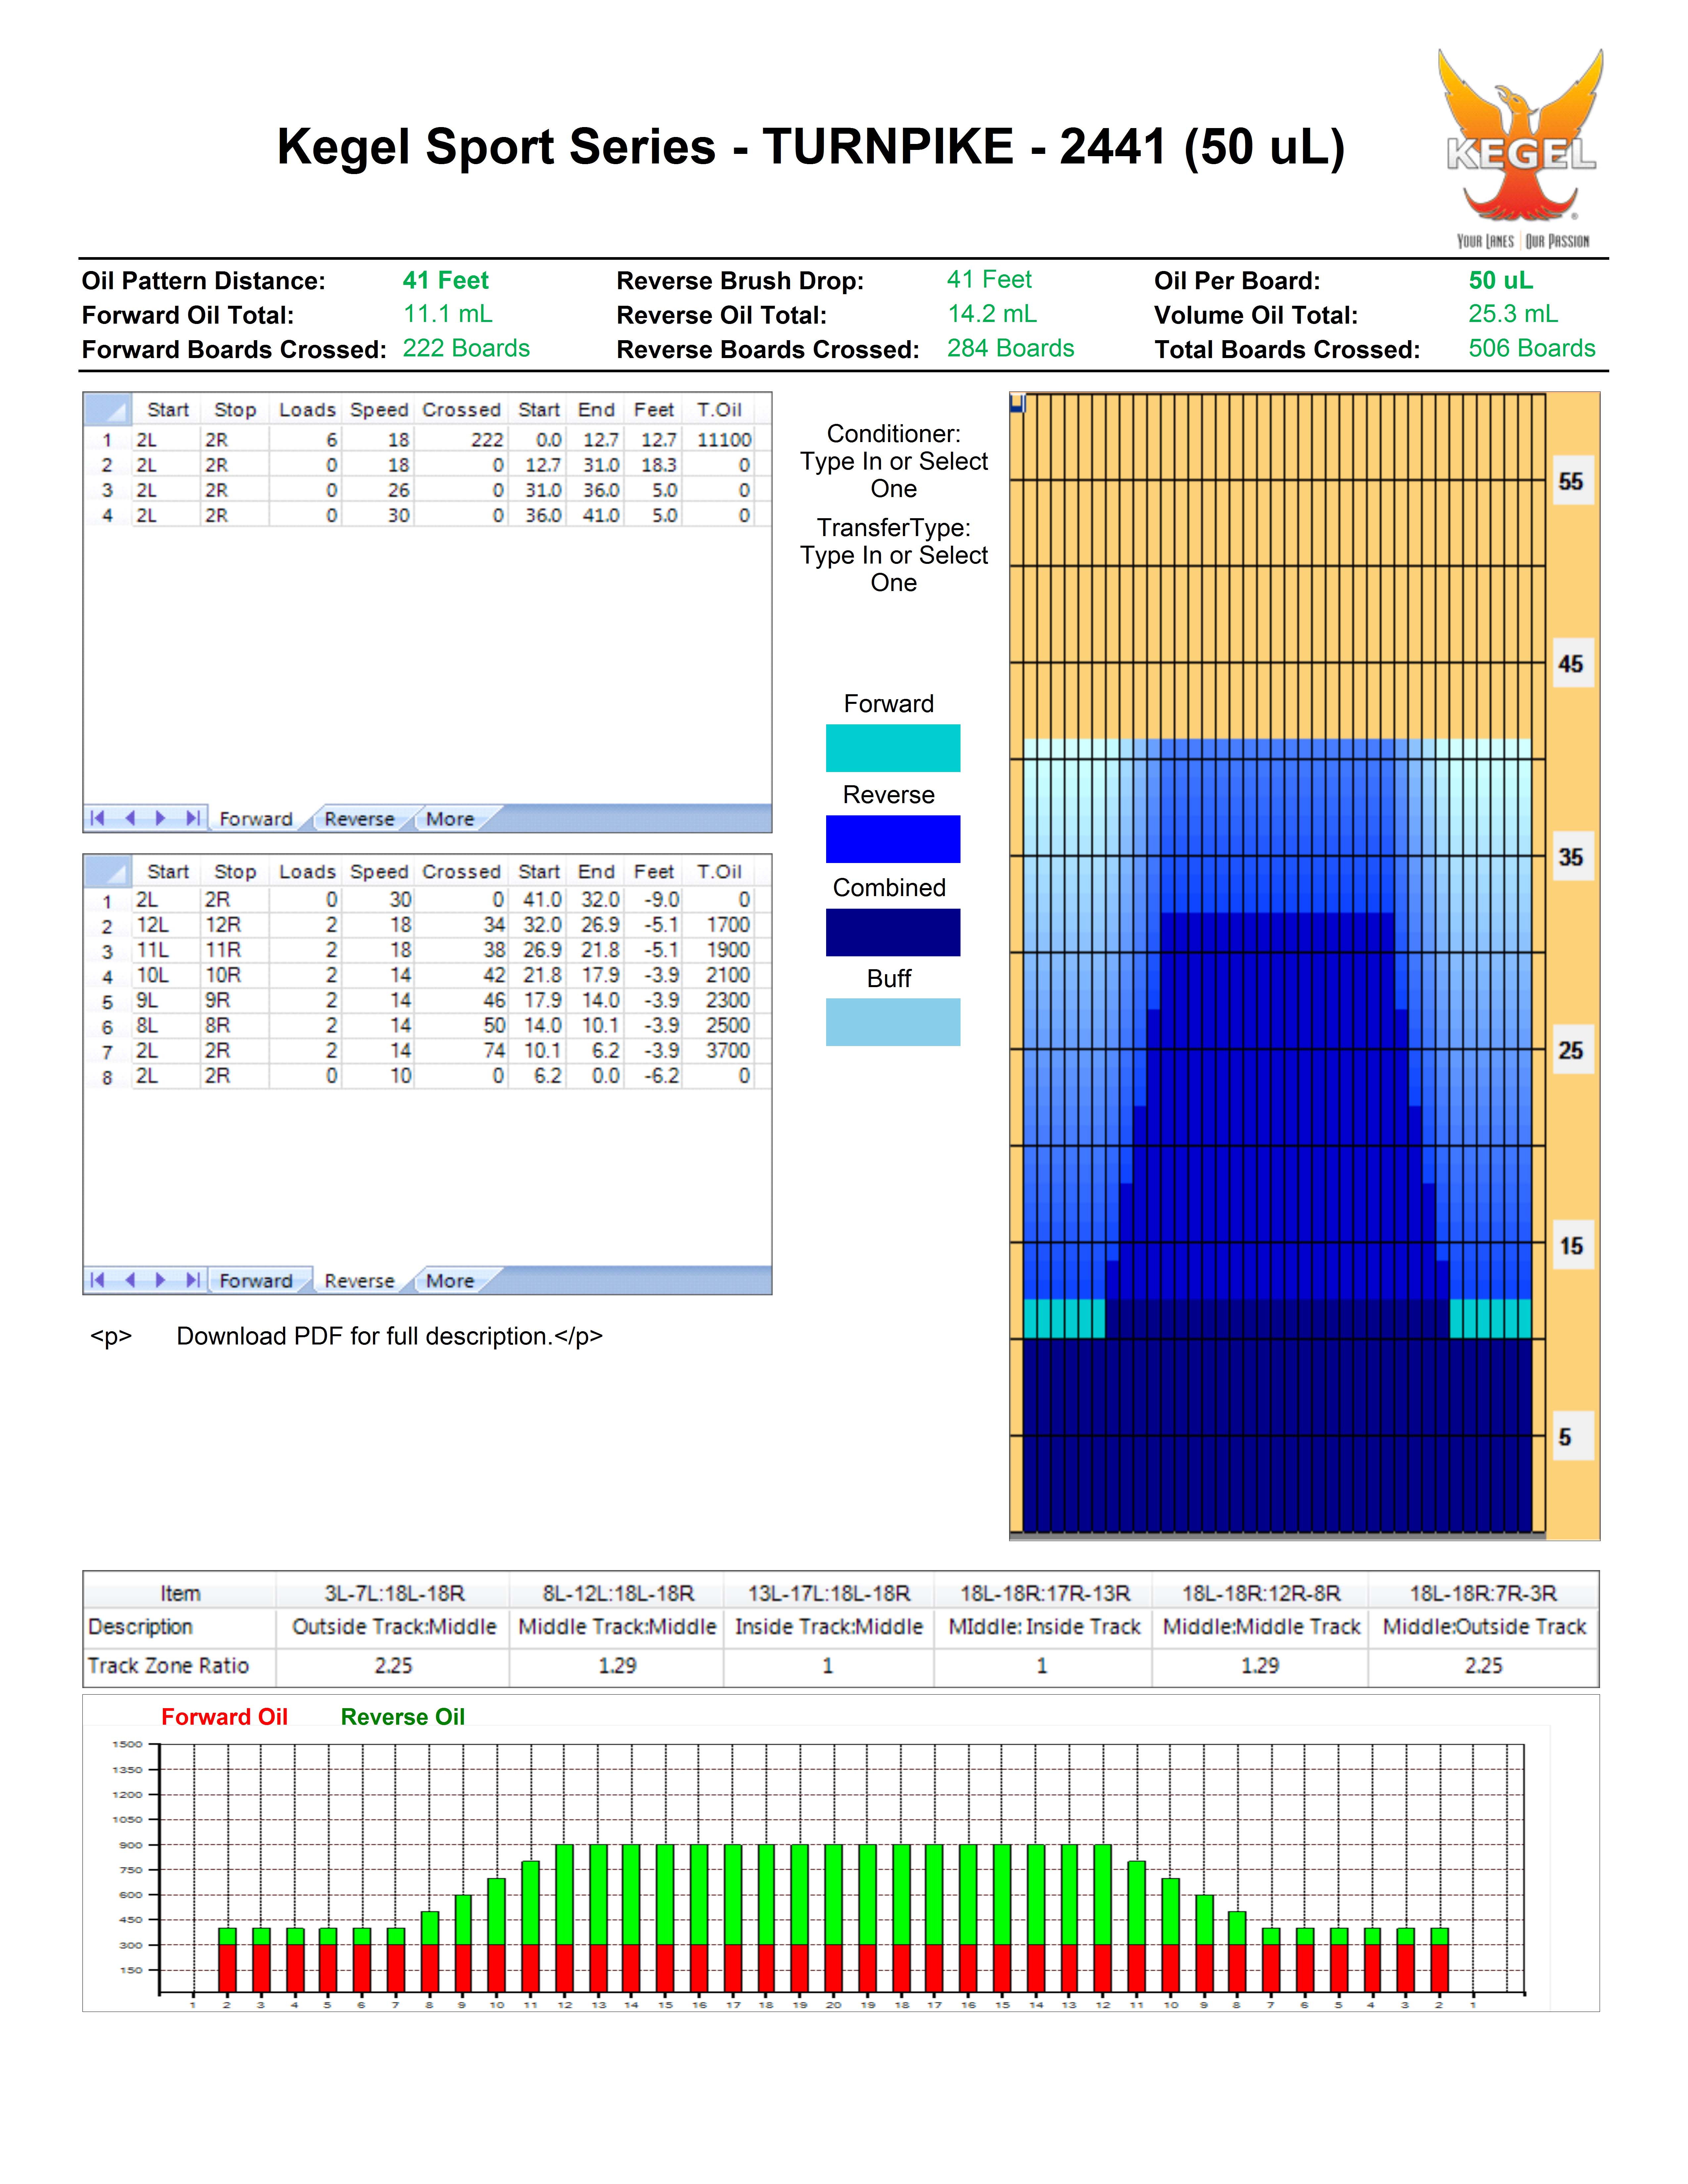Click small marker at lane graph top-left
This screenshot has width=1688, height=2184.
[1018, 403]
